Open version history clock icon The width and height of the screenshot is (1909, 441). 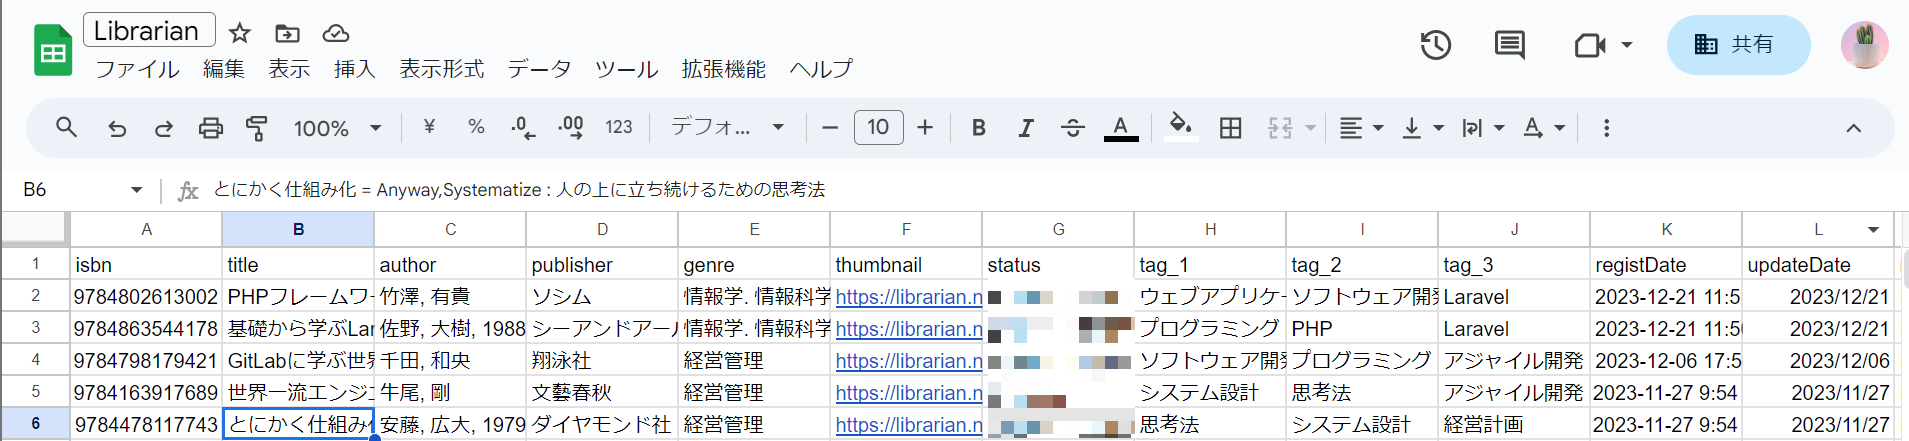(x=1435, y=45)
